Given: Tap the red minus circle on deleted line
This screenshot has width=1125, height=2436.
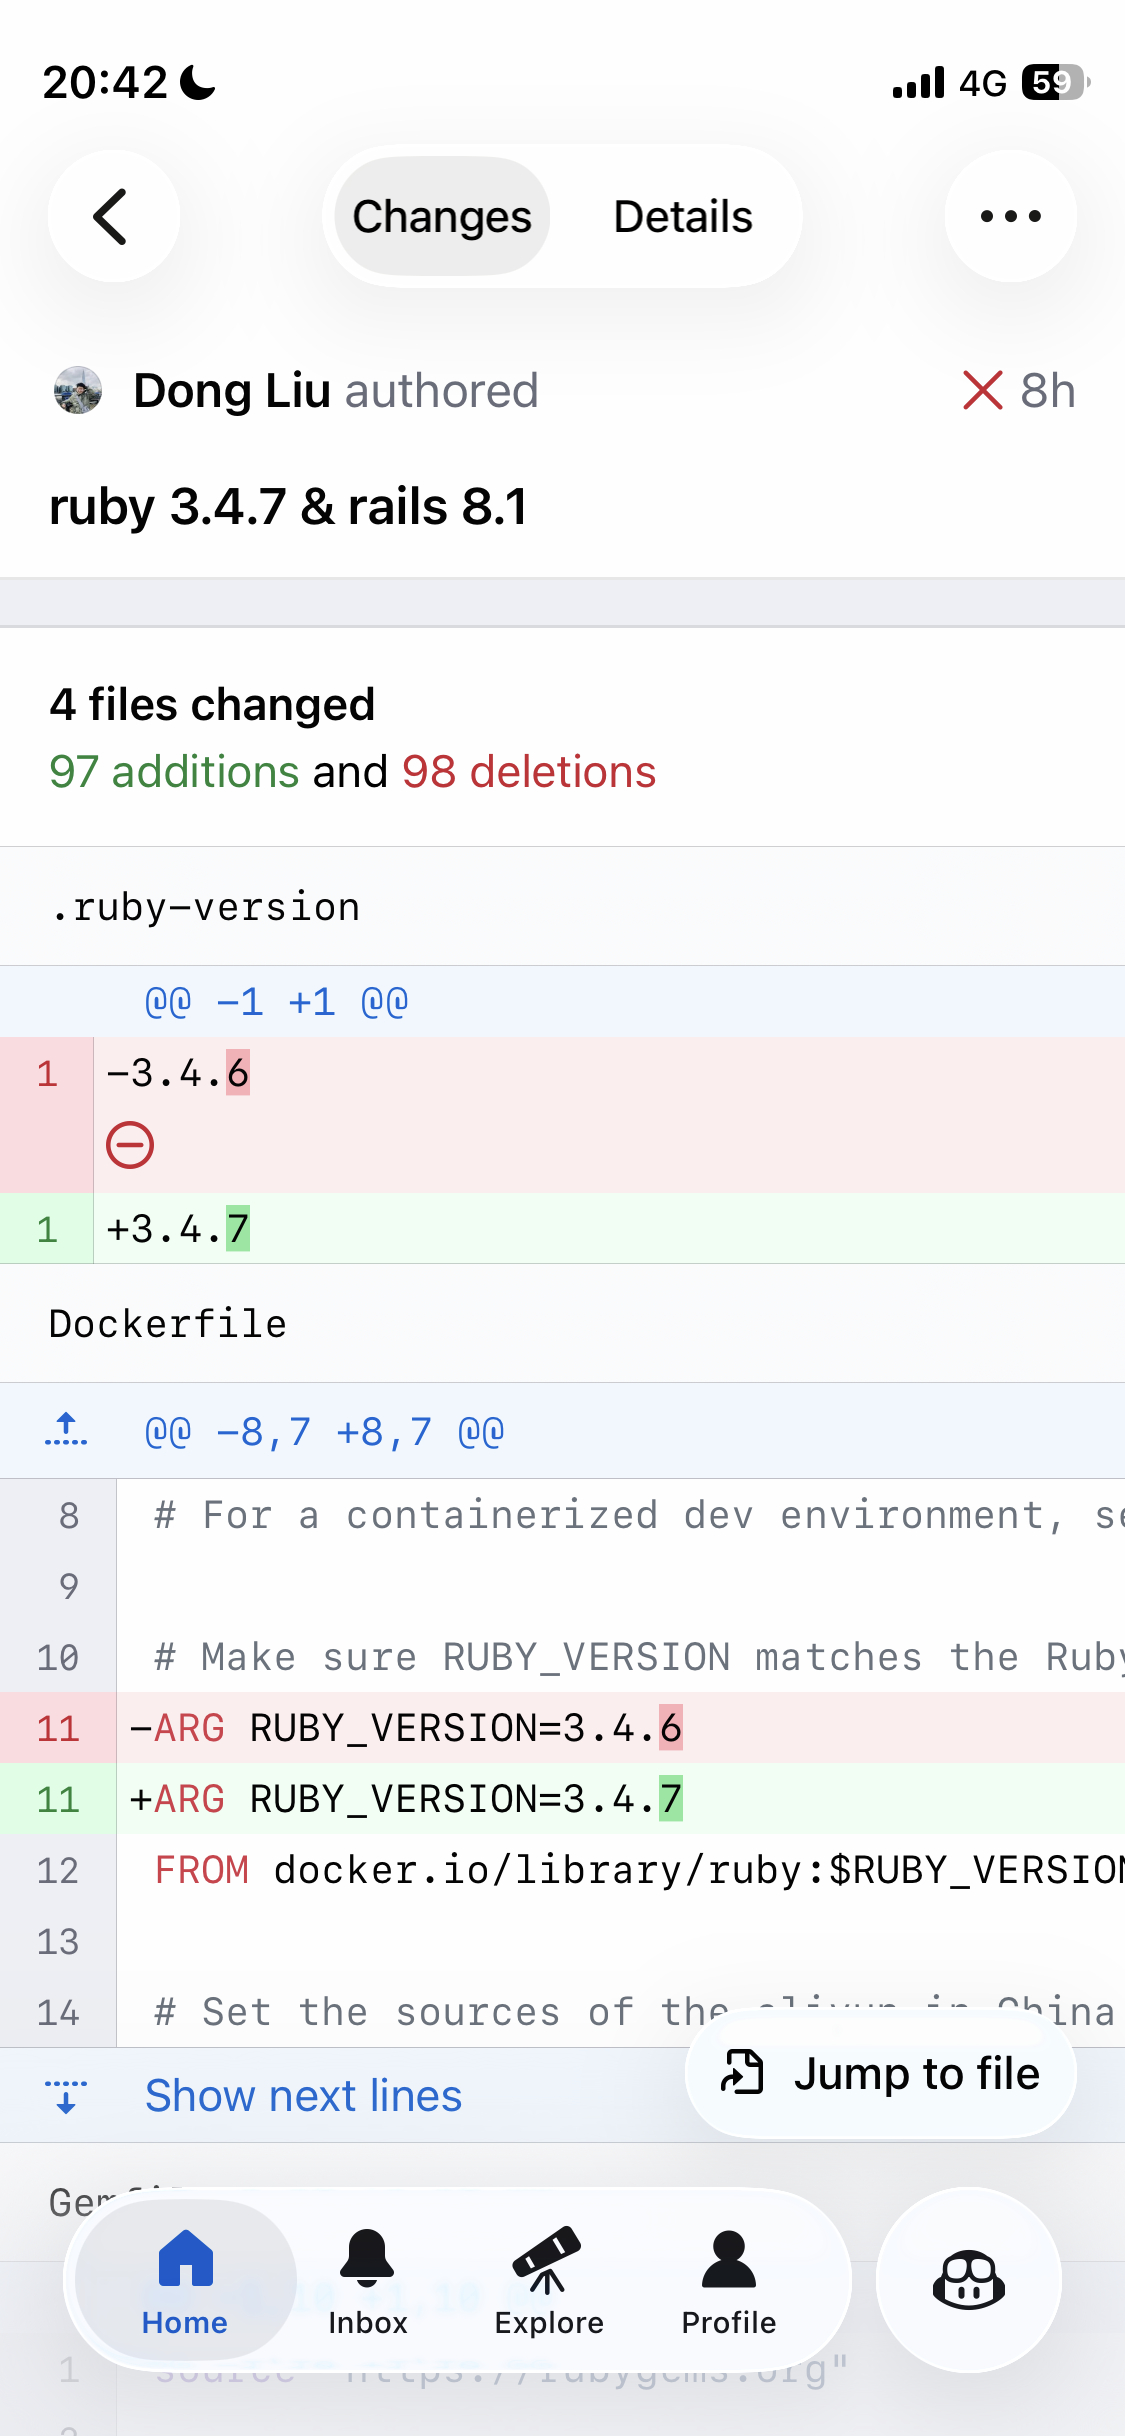Looking at the screenshot, I should pyautogui.click(x=130, y=1145).
